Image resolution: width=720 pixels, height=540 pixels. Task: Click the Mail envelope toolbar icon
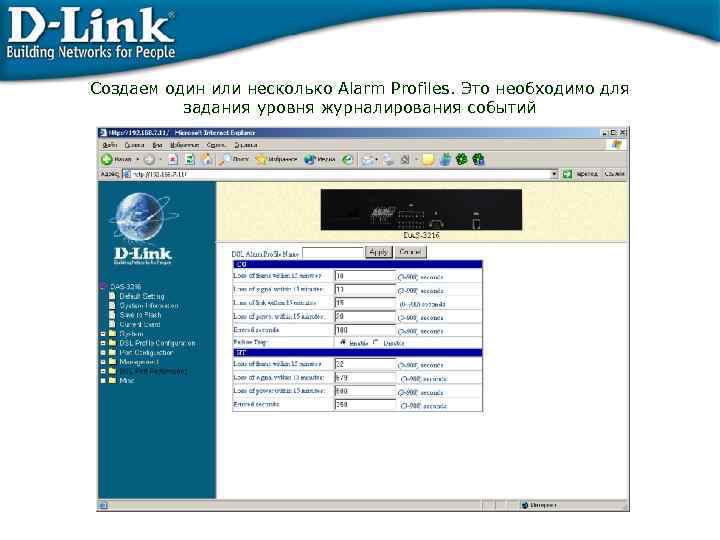(368, 160)
